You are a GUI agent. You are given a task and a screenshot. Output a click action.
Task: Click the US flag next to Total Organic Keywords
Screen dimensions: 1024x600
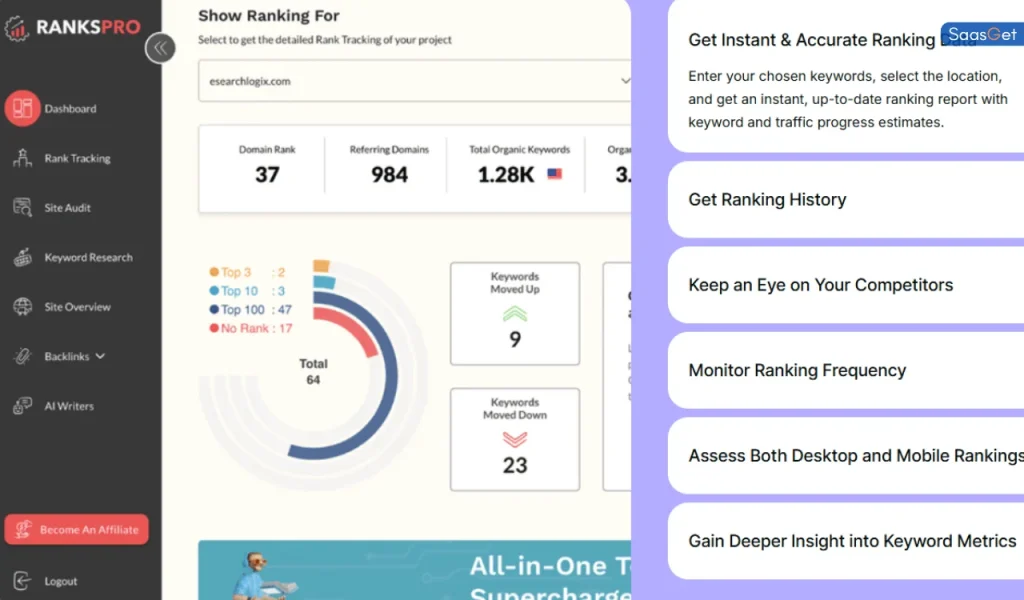point(553,172)
